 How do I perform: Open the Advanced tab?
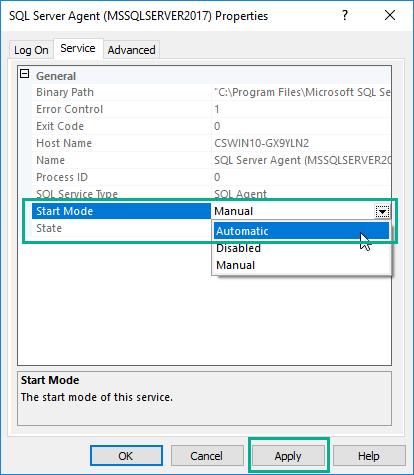(131, 50)
